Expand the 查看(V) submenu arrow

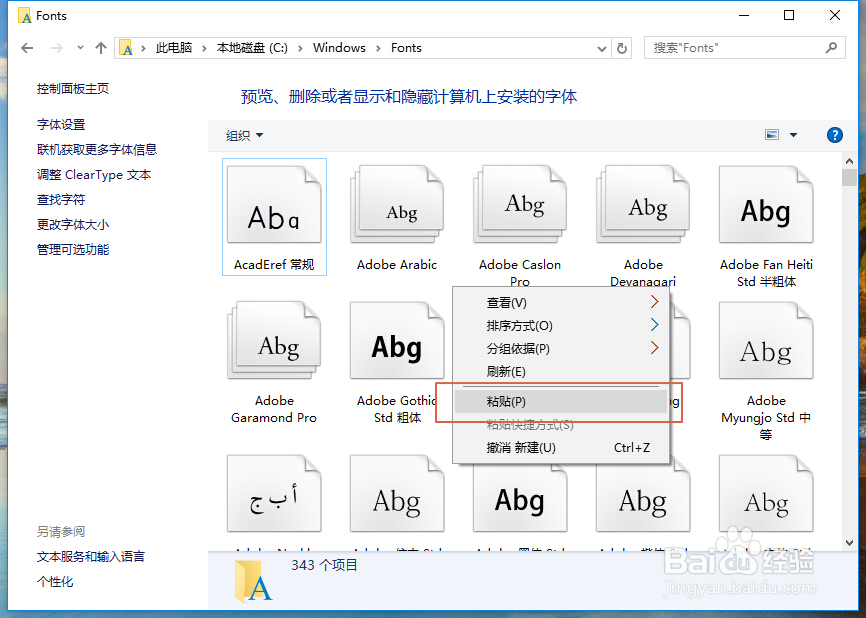(654, 302)
